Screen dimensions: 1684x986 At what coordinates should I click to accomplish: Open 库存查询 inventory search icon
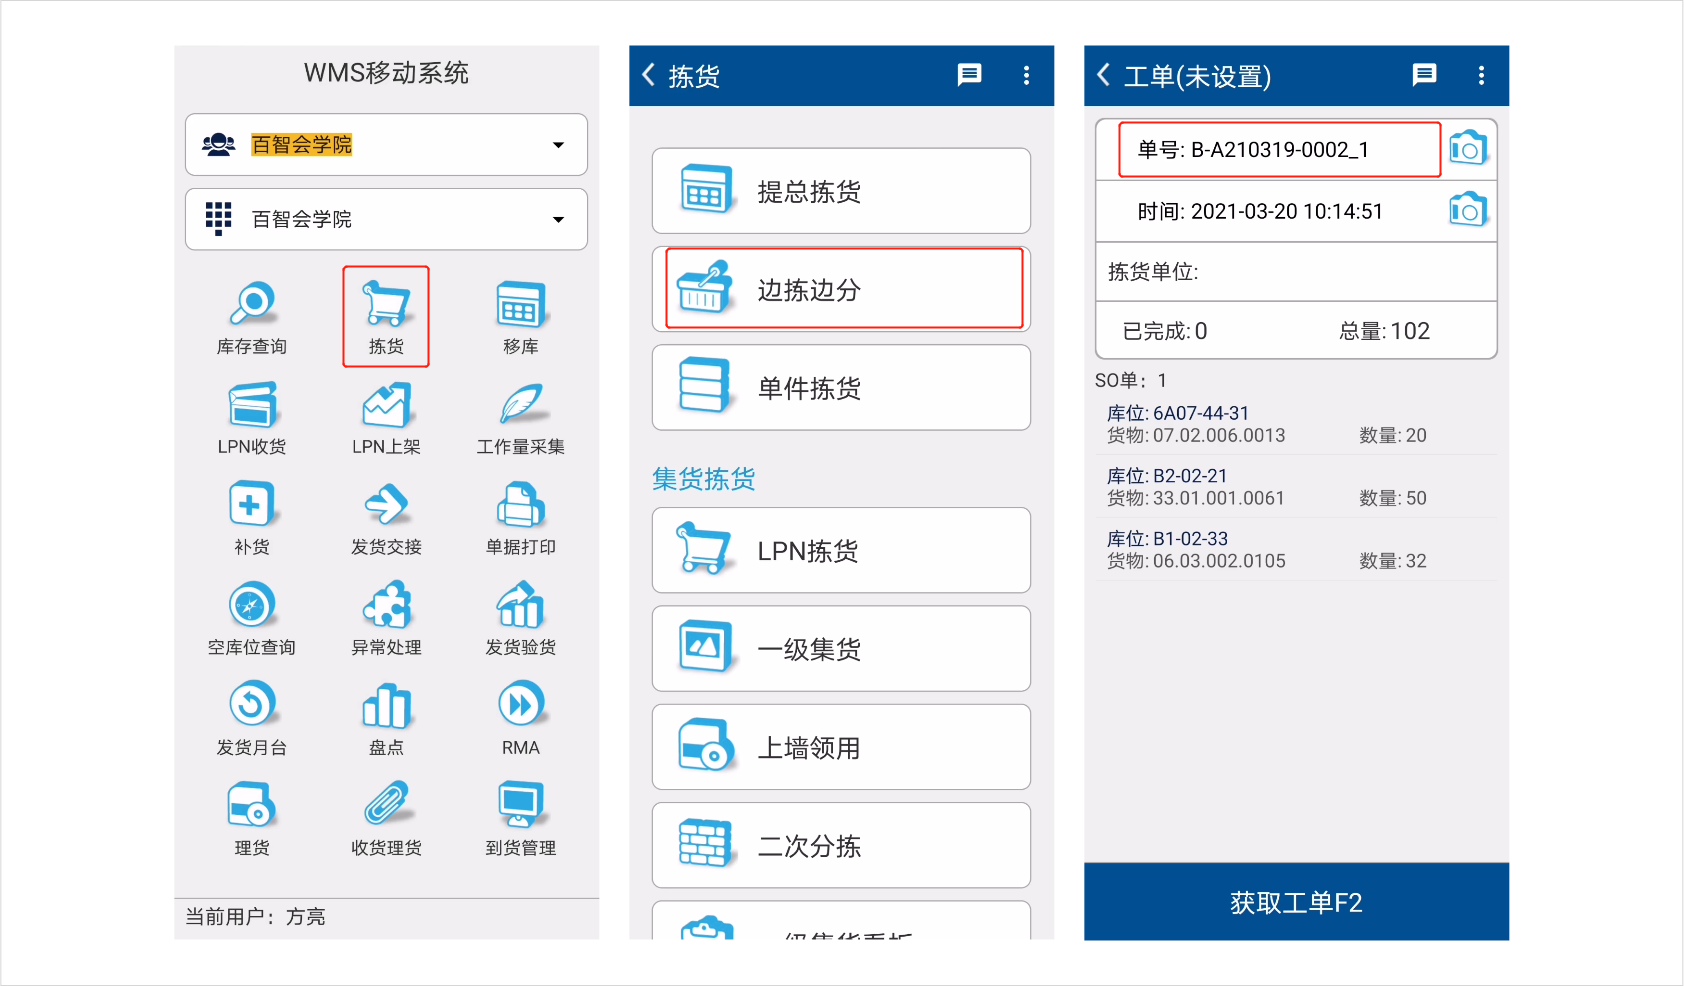click(252, 315)
